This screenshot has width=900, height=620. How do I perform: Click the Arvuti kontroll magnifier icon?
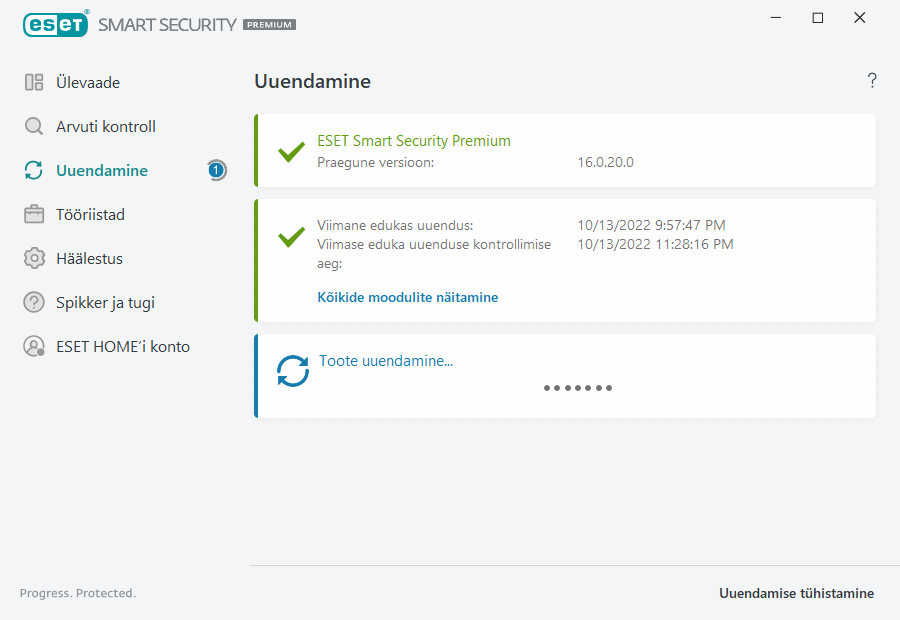(x=34, y=127)
